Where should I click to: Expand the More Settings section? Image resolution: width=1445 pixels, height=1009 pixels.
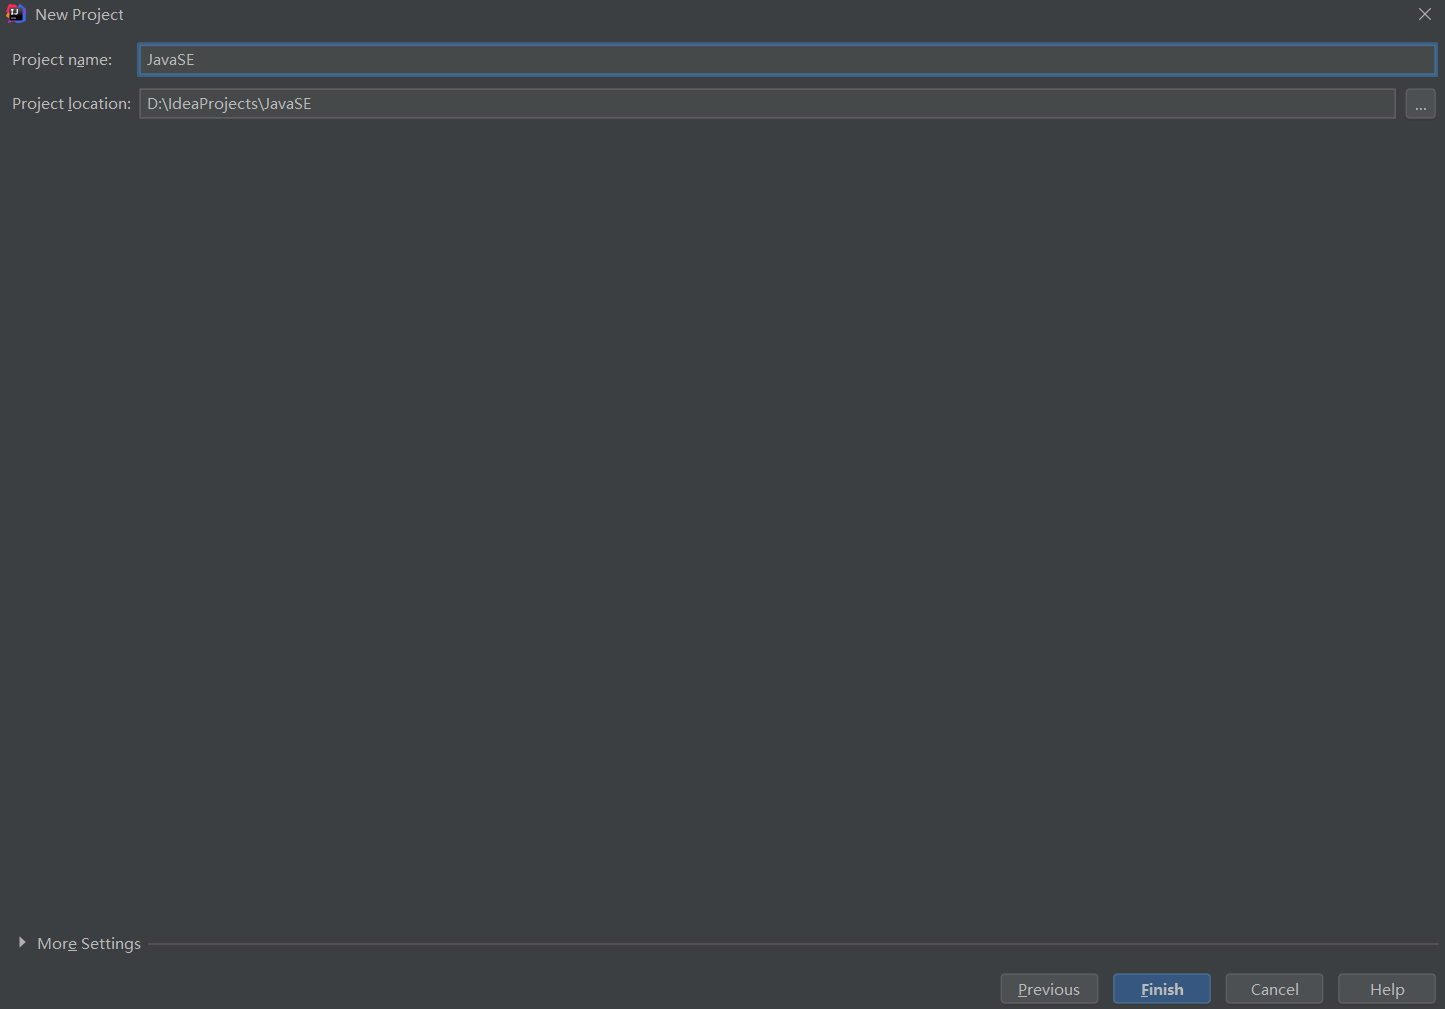point(22,943)
